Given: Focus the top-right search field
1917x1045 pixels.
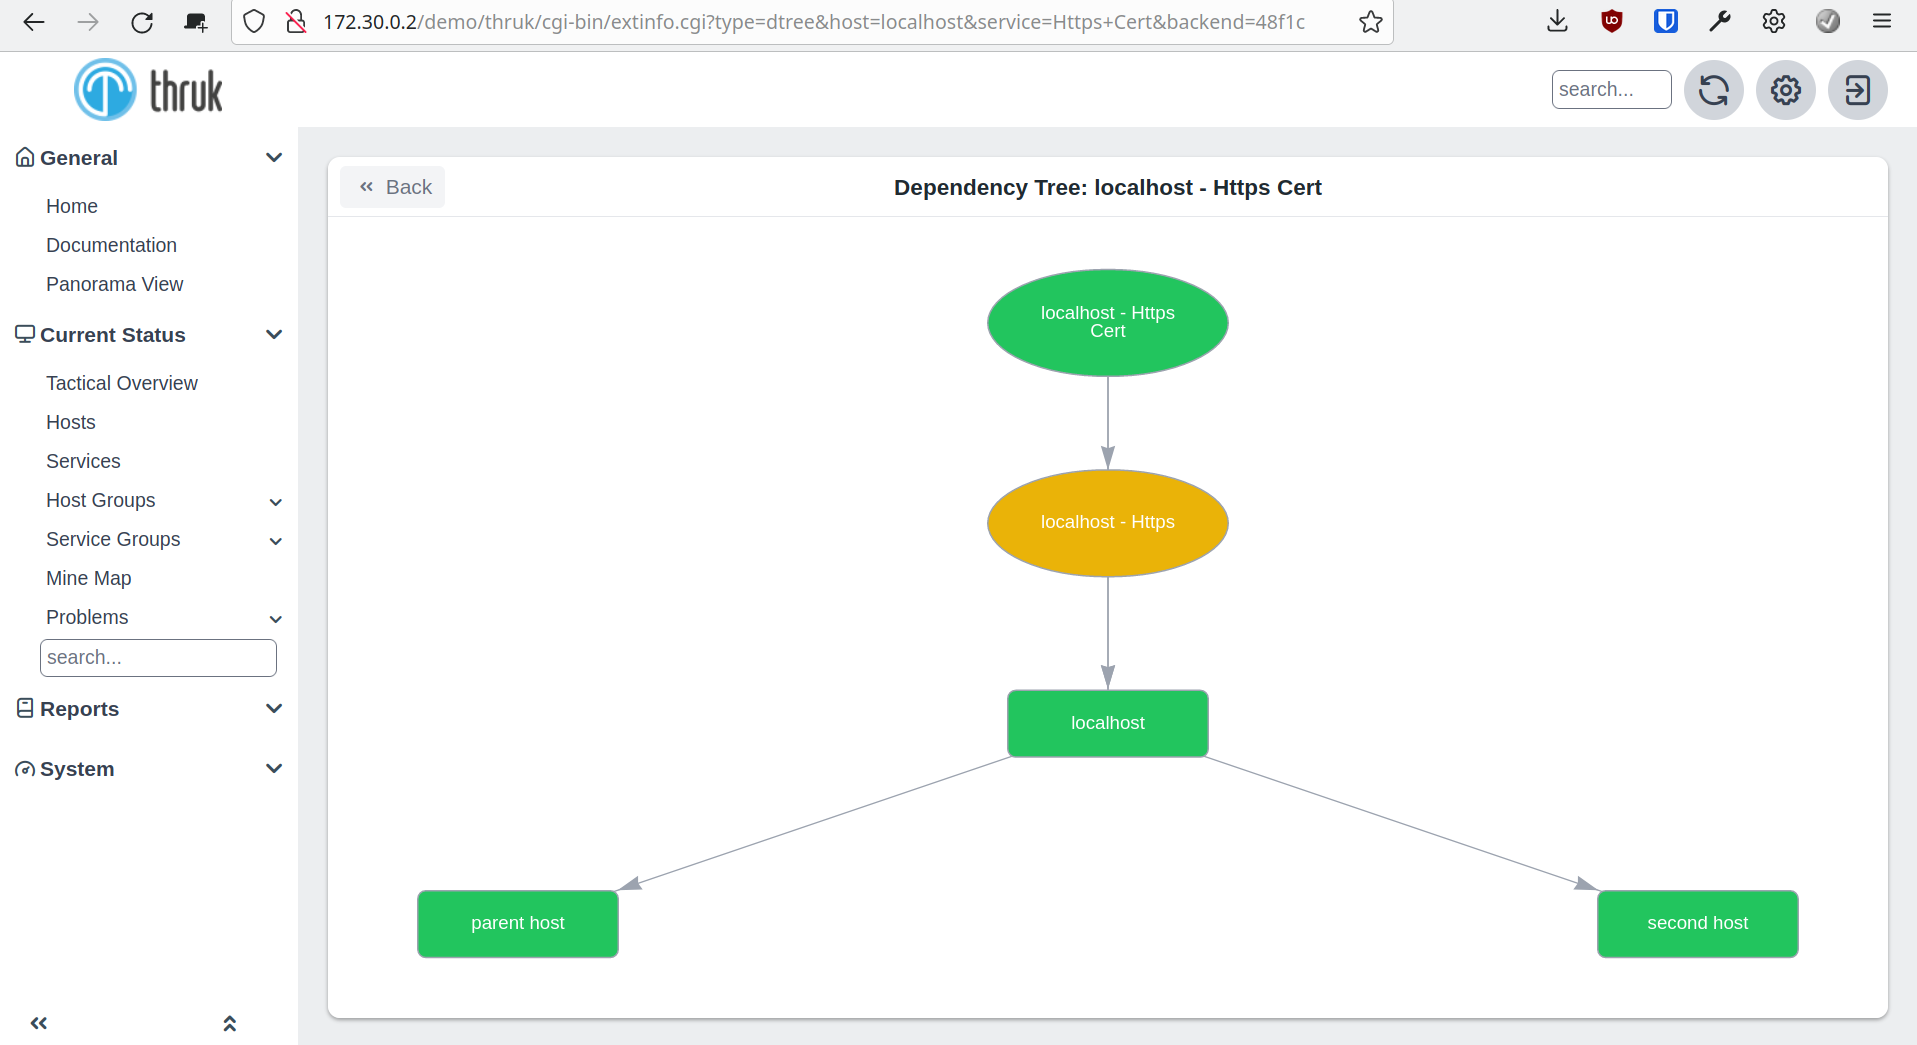Looking at the screenshot, I should pos(1611,89).
